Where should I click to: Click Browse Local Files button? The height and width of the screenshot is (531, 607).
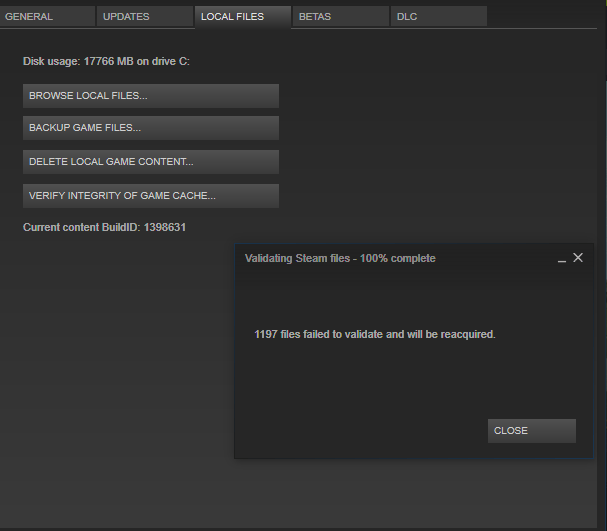pos(151,96)
